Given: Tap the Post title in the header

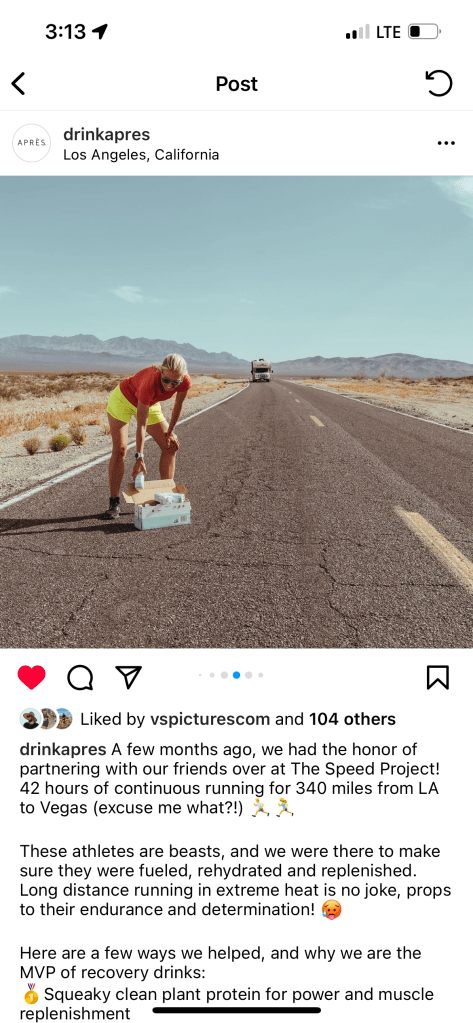Looking at the screenshot, I should click(x=237, y=84).
